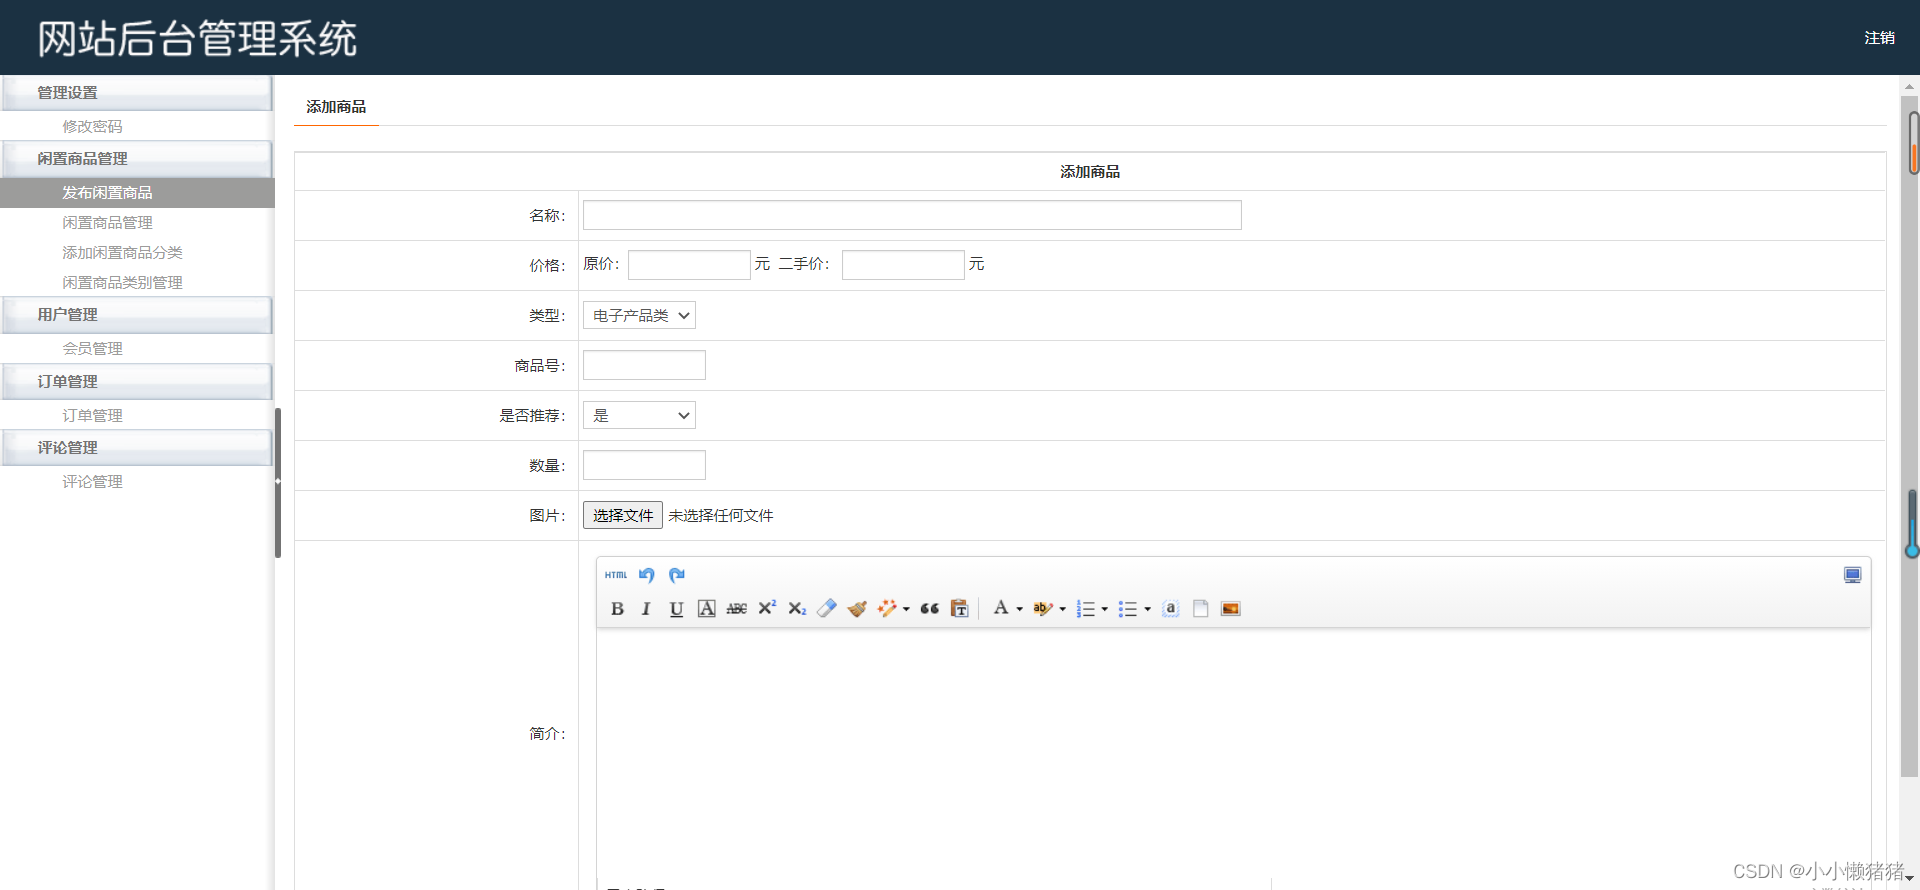Collapse the 订单管理 sidebar section header
This screenshot has width=1920, height=890.
(x=137, y=382)
